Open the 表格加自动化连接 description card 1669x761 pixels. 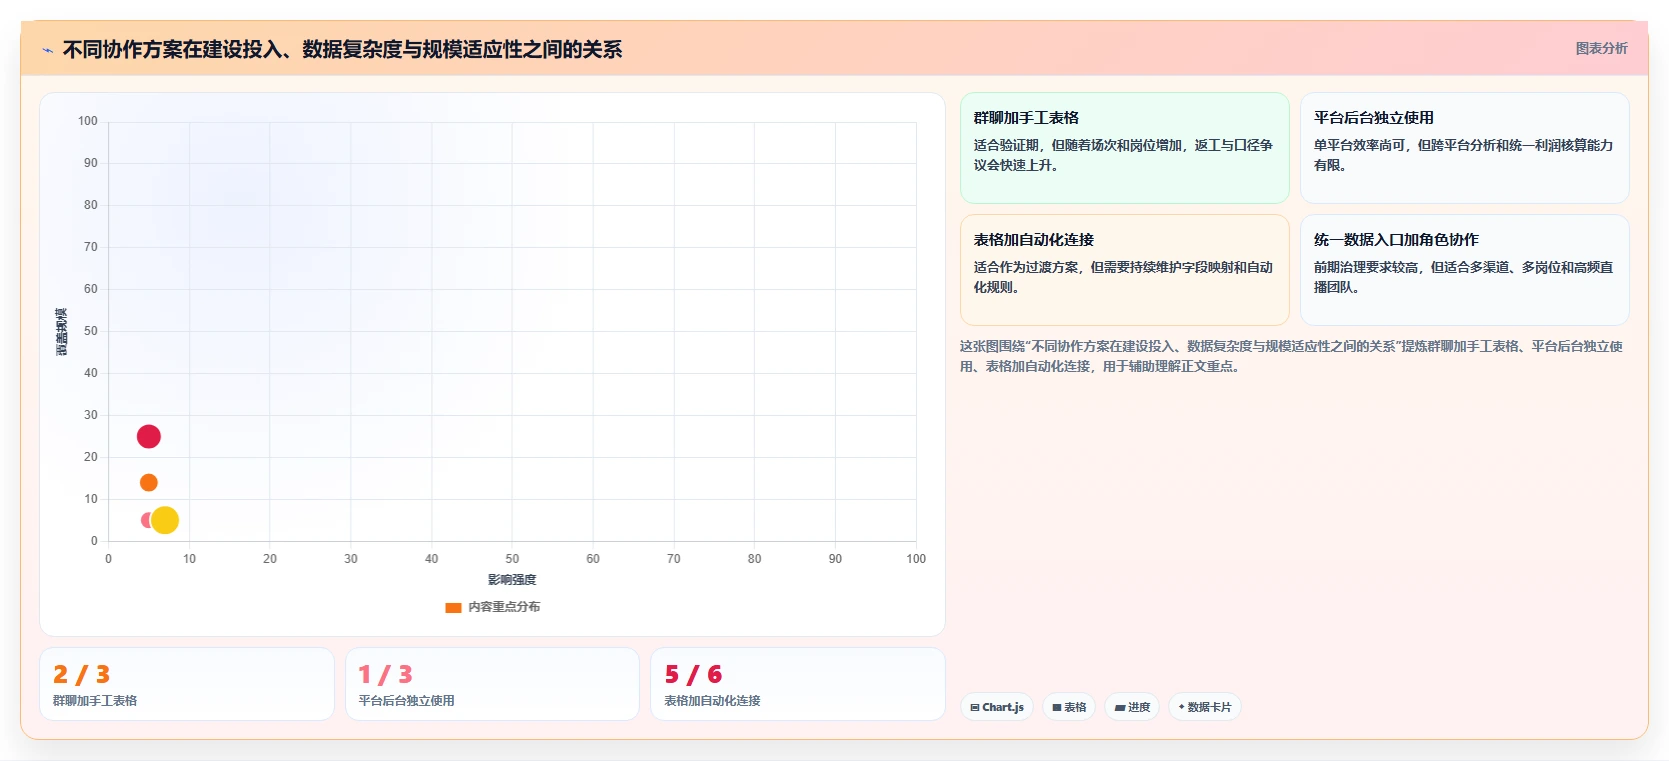pos(1125,270)
